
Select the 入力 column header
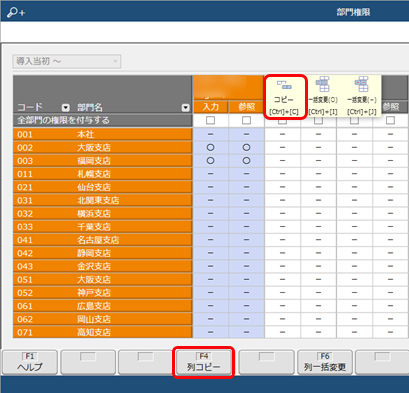211,107
